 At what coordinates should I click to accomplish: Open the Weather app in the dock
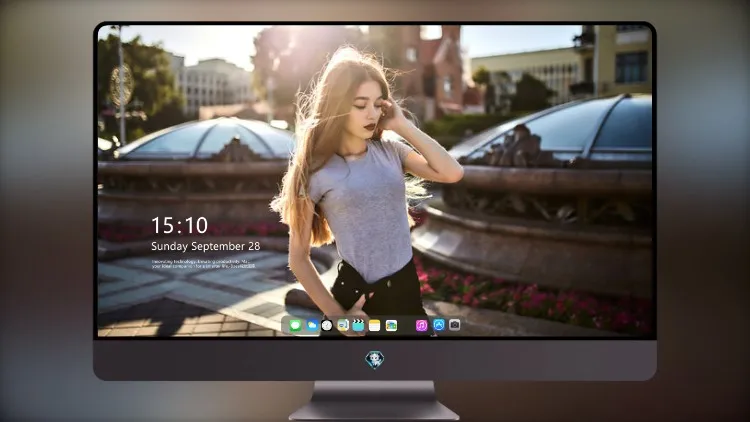point(312,325)
